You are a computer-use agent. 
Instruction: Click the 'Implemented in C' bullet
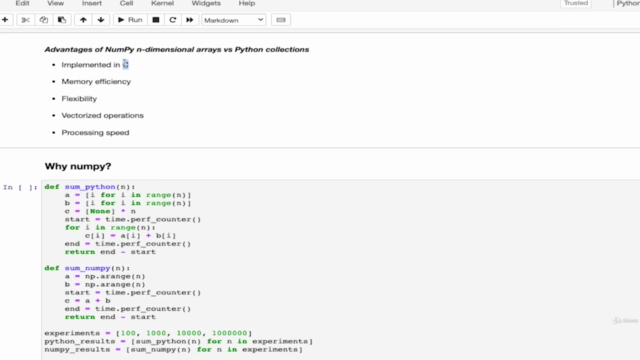95,64
